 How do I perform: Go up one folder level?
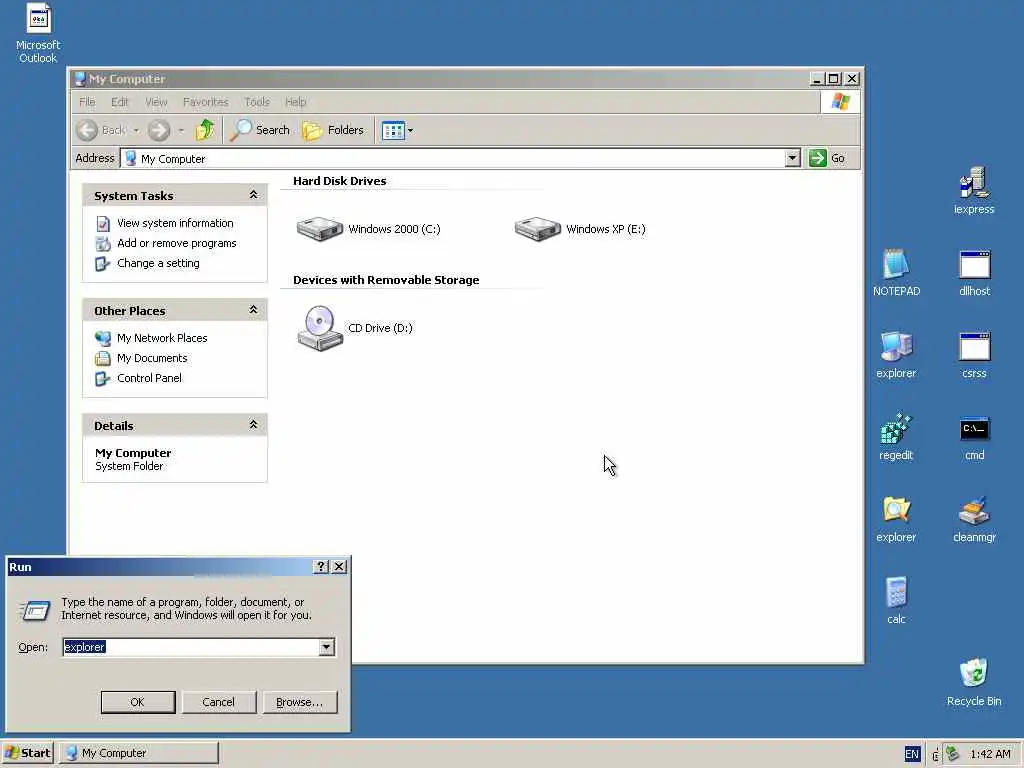[x=205, y=130]
